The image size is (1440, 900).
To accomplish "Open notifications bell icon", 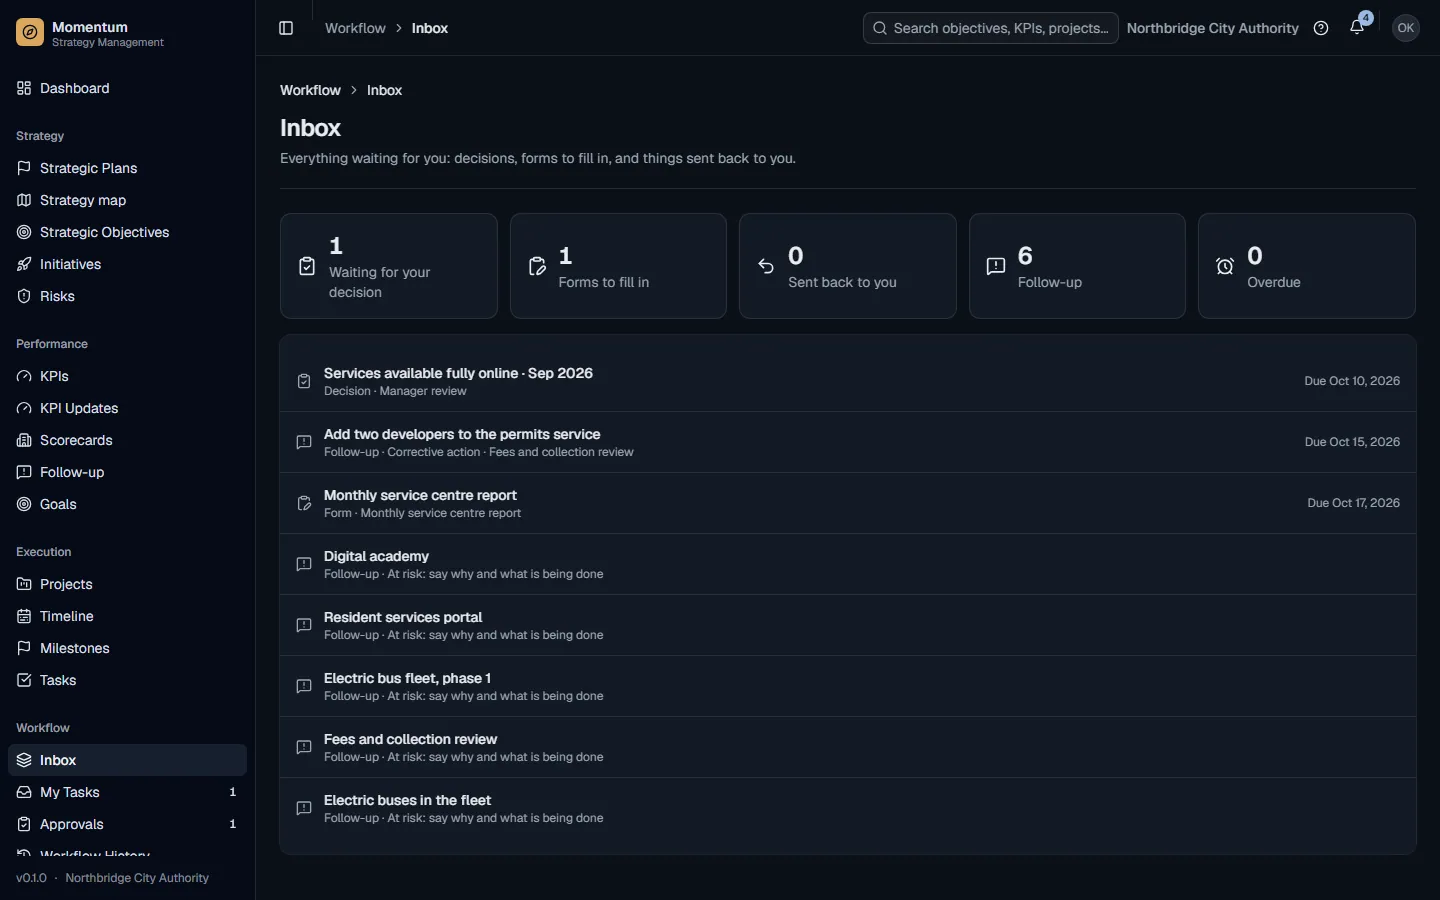I will (1357, 28).
